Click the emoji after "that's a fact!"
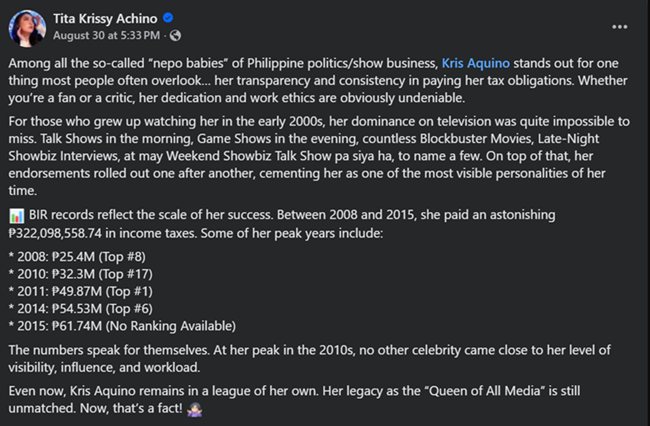650x426 pixels. click(x=194, y=409)
